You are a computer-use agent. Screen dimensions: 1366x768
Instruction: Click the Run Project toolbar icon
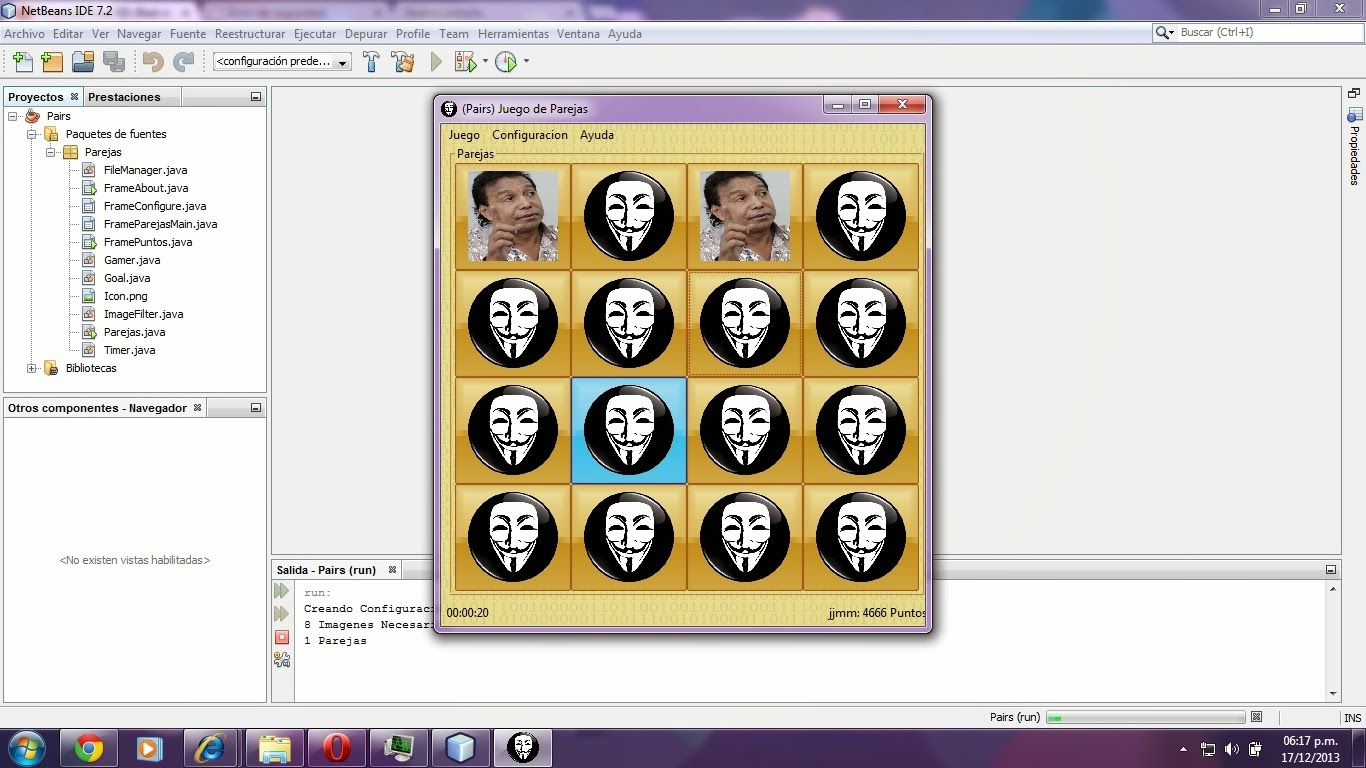tap(436, 61)
